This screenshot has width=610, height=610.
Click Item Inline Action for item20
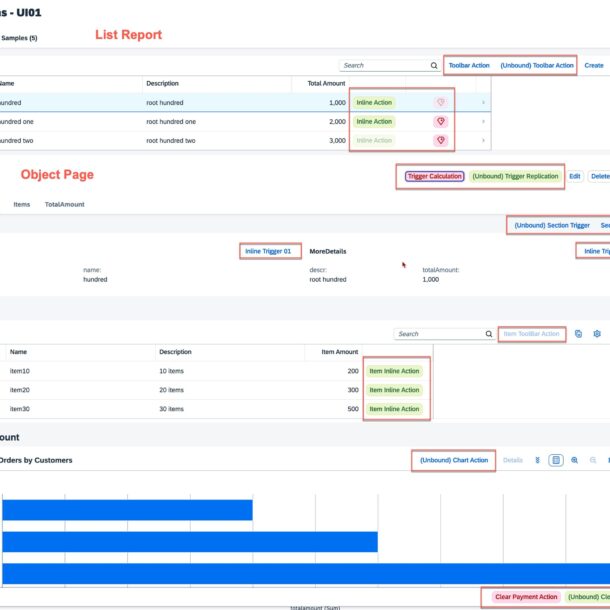[x=394, y=390]
